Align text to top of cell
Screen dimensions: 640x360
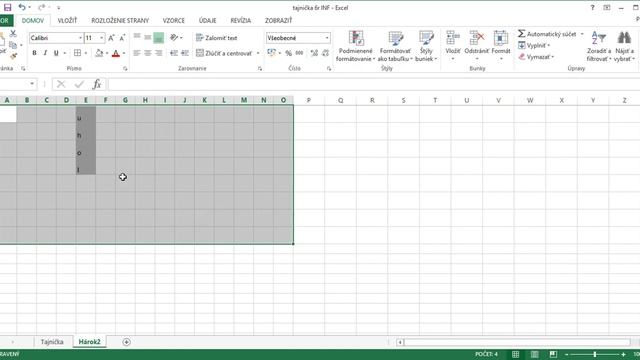point(137,38)
